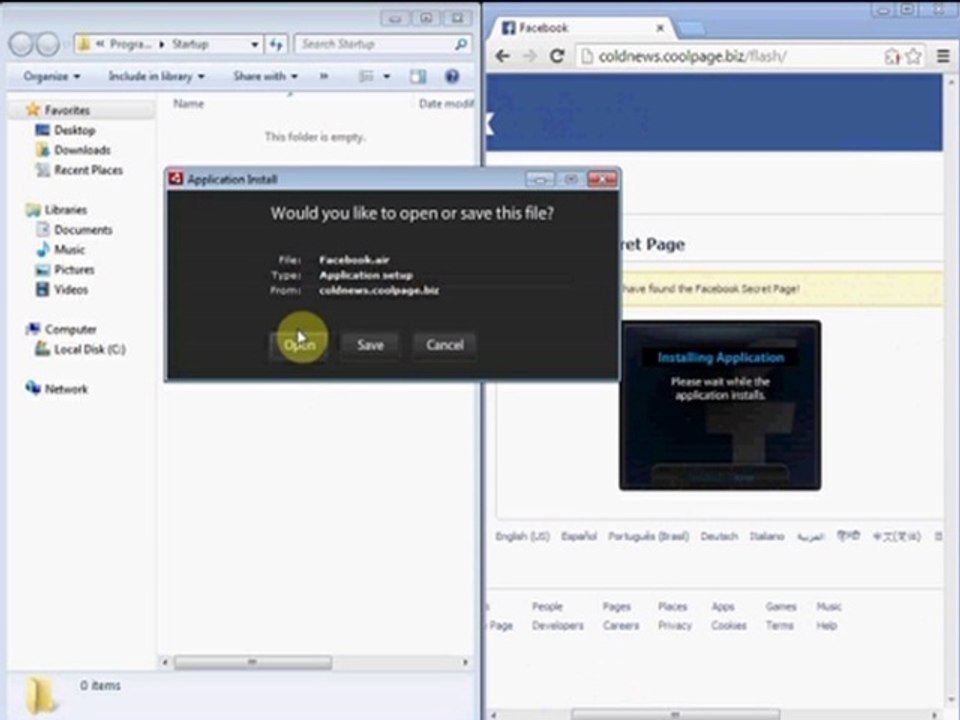Open Games footer link
The width and height of the screenshot is (960, 720).
(x=781, y=607)
